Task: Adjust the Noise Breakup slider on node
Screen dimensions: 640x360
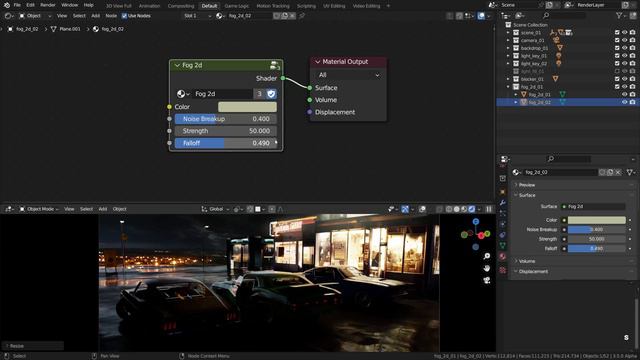Action: tap(226, 119)
